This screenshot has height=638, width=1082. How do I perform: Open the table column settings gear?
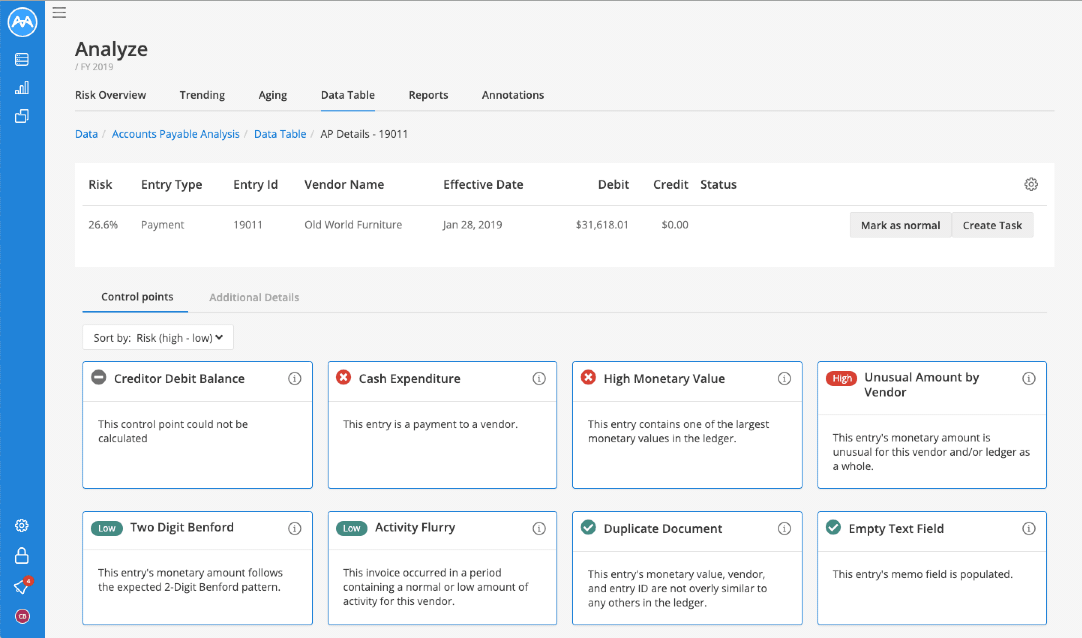(1031, 184)
